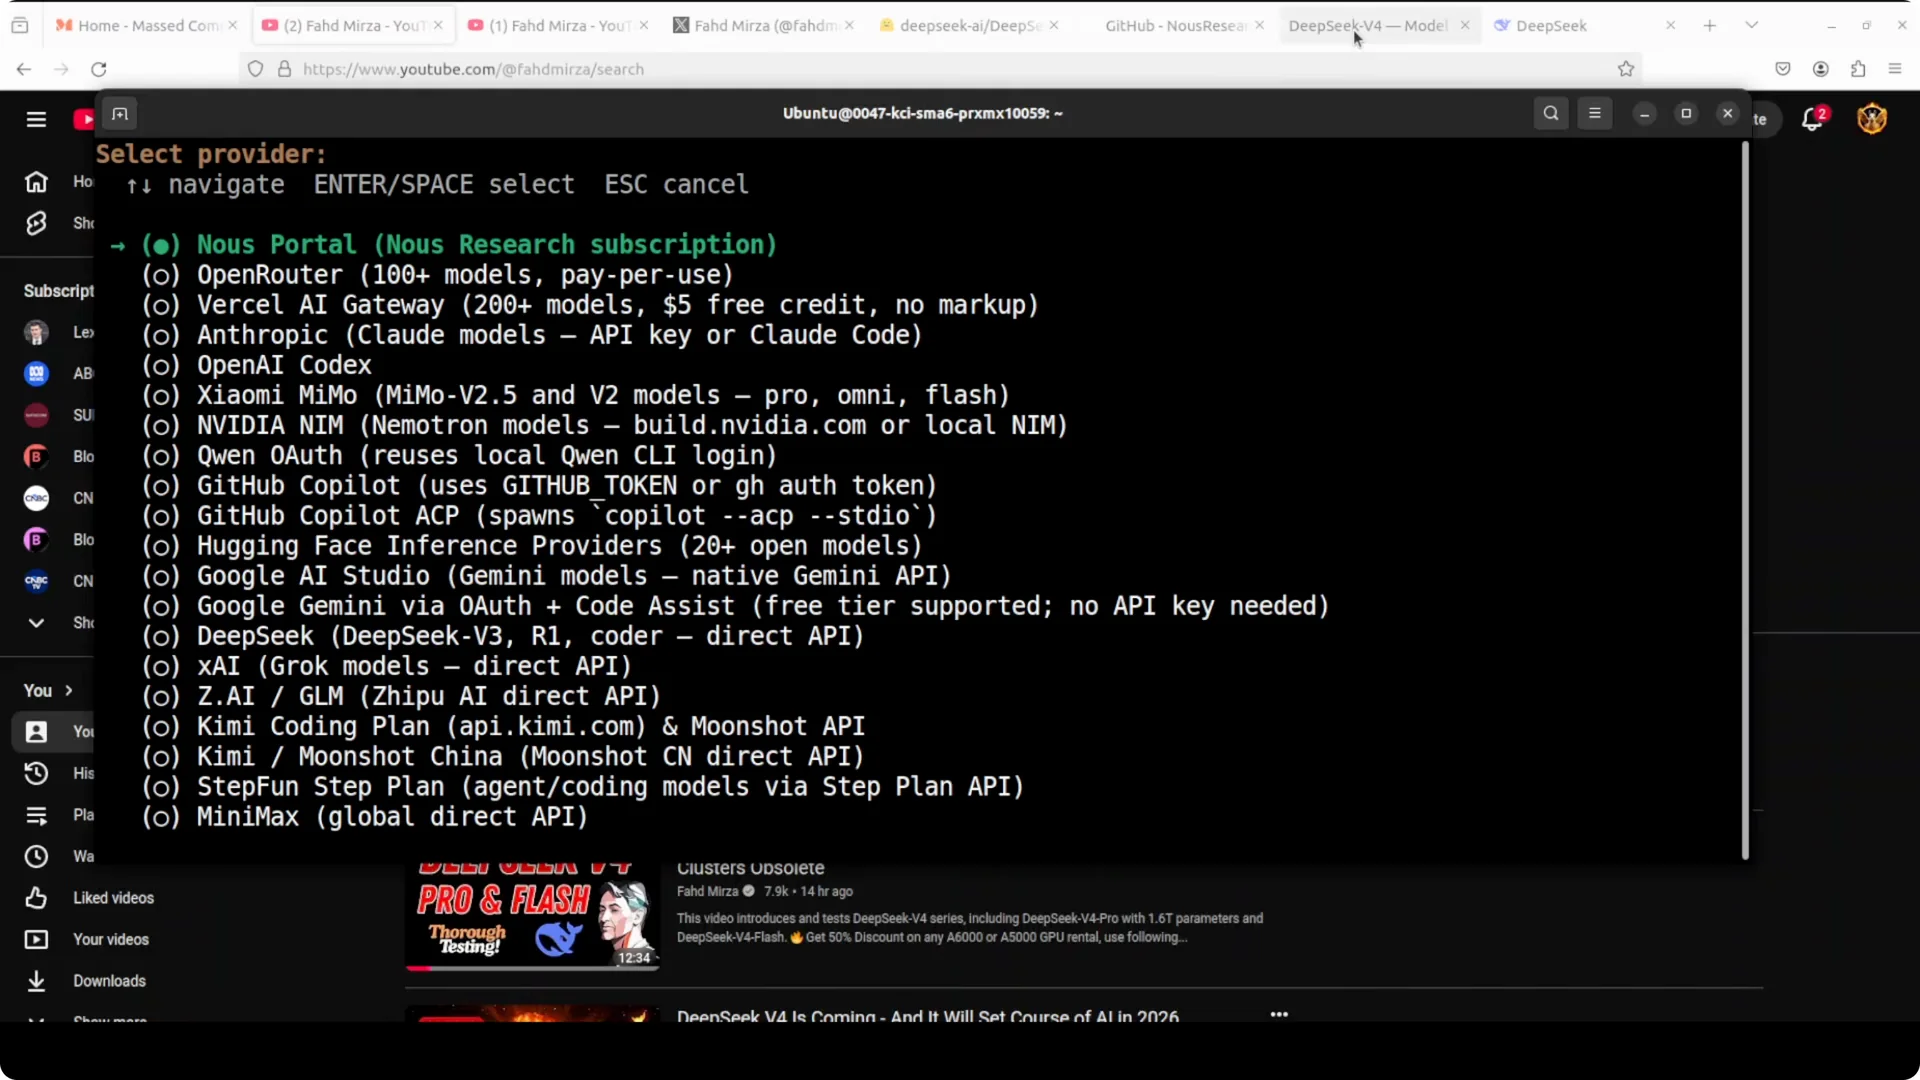
Task: Open new terminal tab icon
Action: pyautogui.click(x=120, y=114)
